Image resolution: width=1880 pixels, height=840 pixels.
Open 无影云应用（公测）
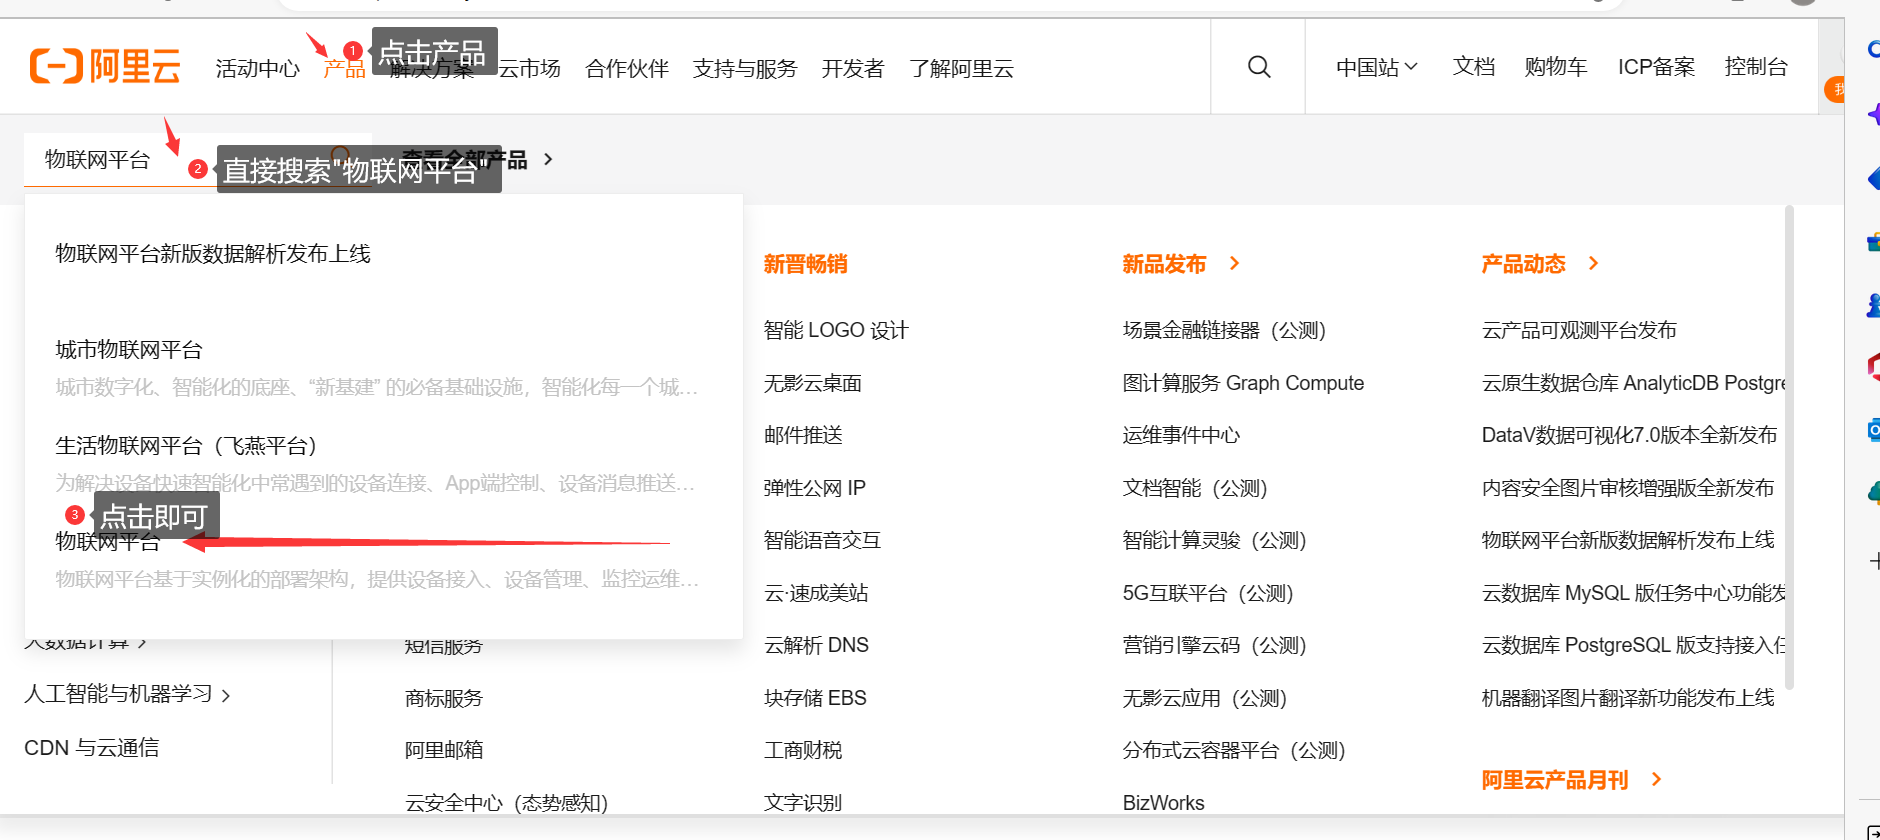click(x=1205, y=698)
